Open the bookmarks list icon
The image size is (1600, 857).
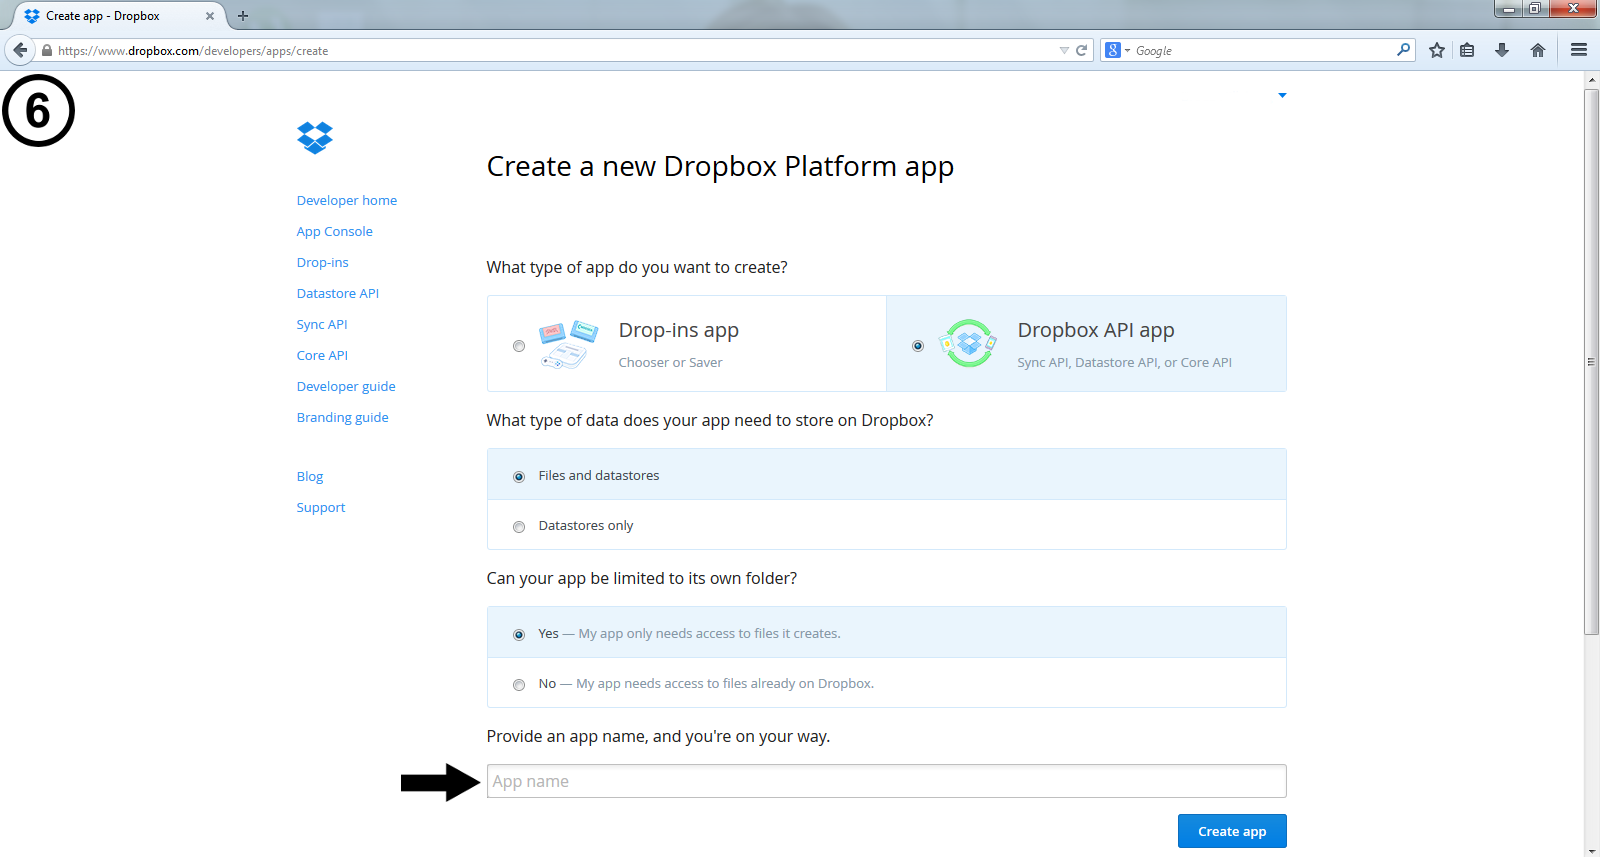[x=1467, y=50]
